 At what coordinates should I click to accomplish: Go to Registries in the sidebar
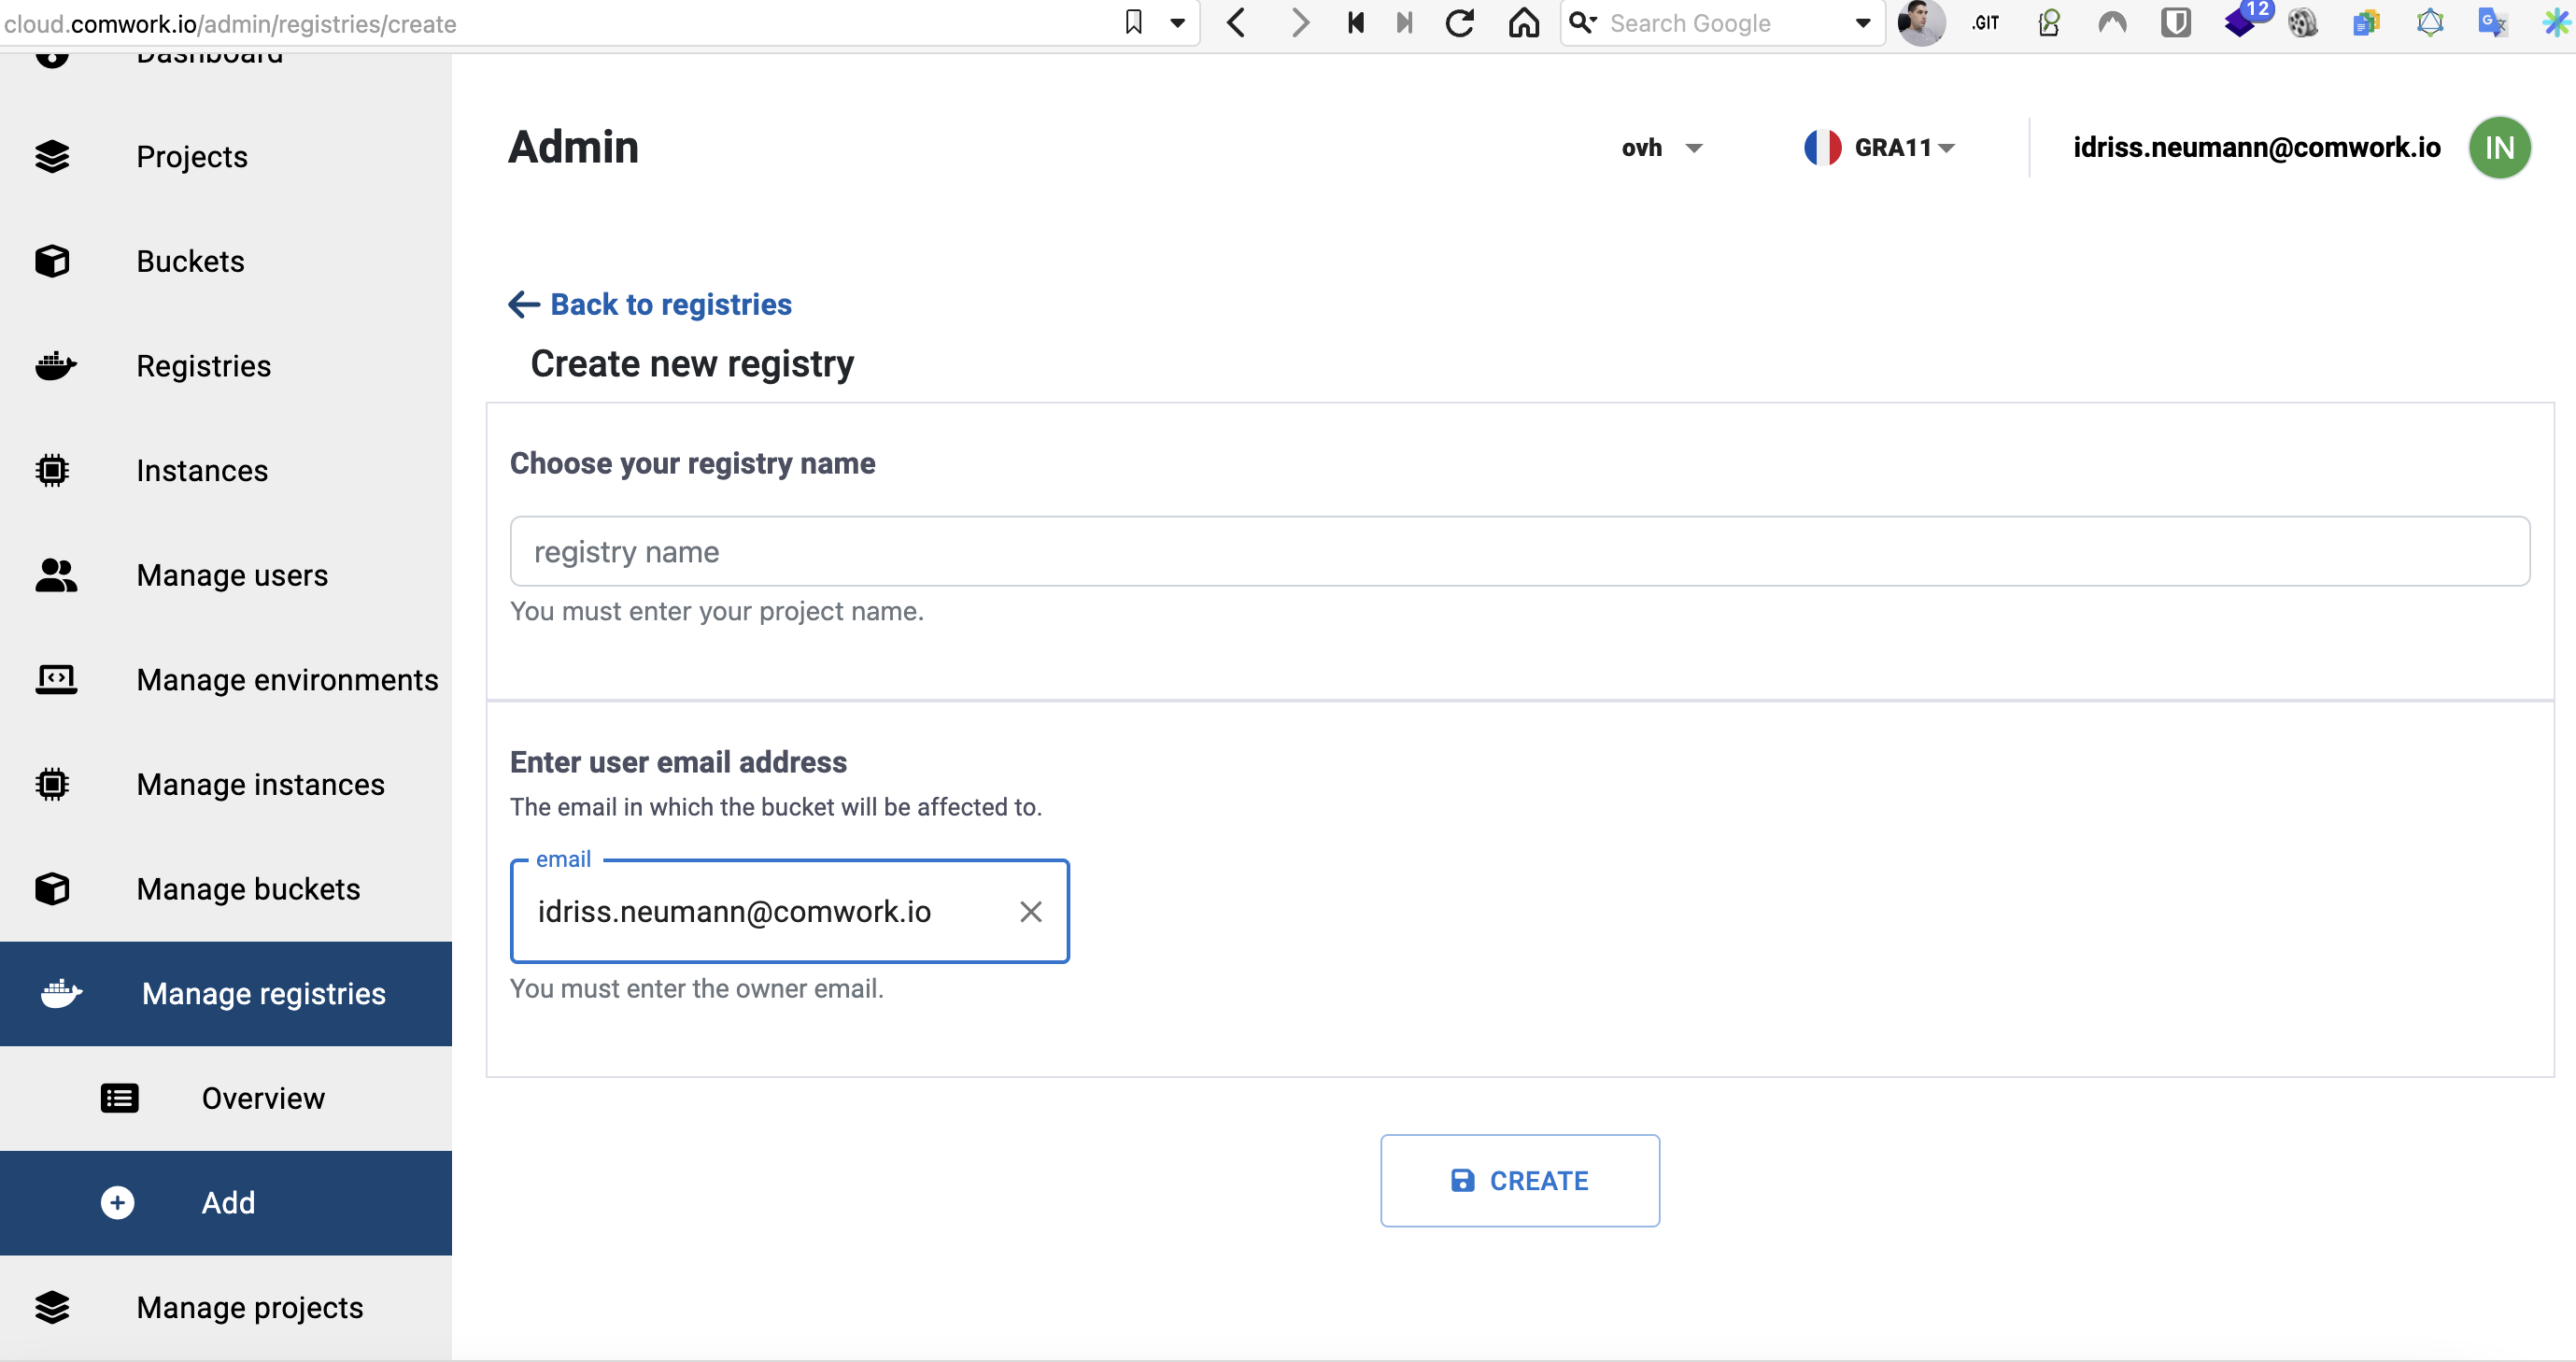(226, 366)
